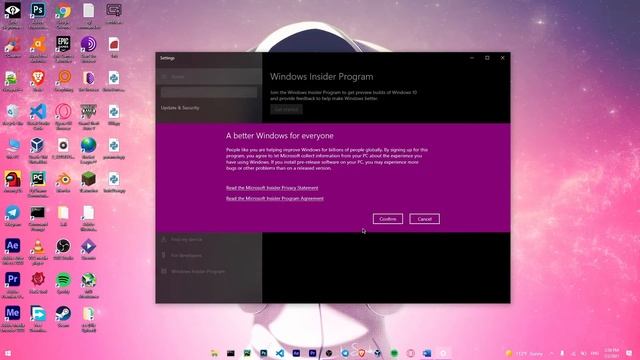Open the Adobe Premiere Pro desktop icon

tap(13, 286)
